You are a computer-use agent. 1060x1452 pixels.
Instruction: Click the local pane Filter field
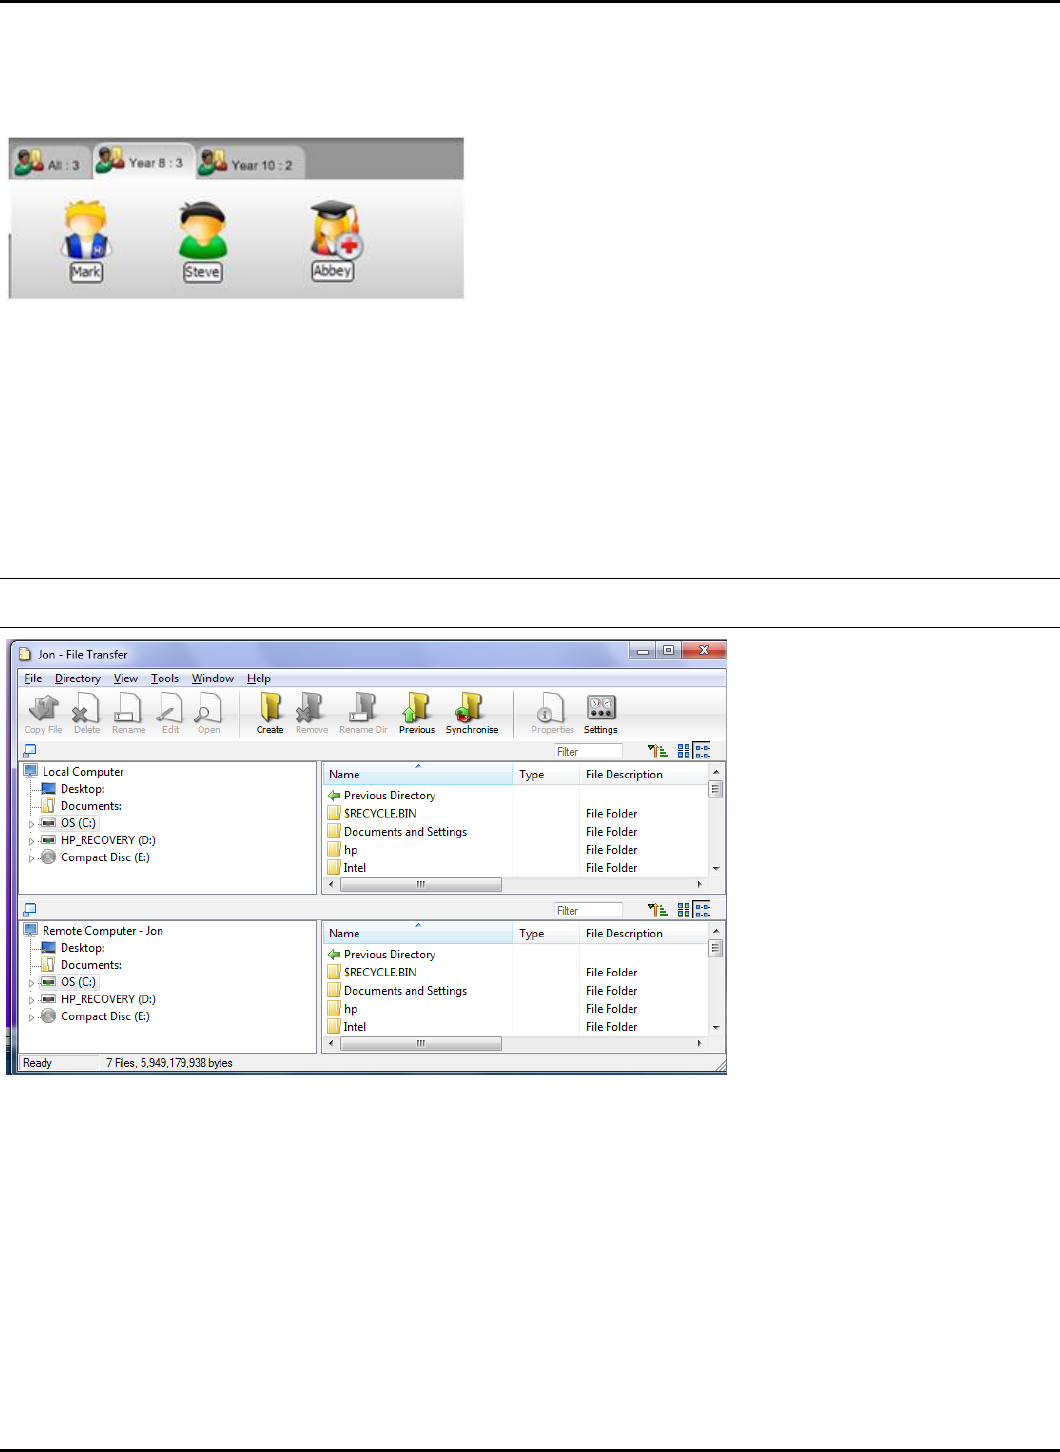point(588,751)
